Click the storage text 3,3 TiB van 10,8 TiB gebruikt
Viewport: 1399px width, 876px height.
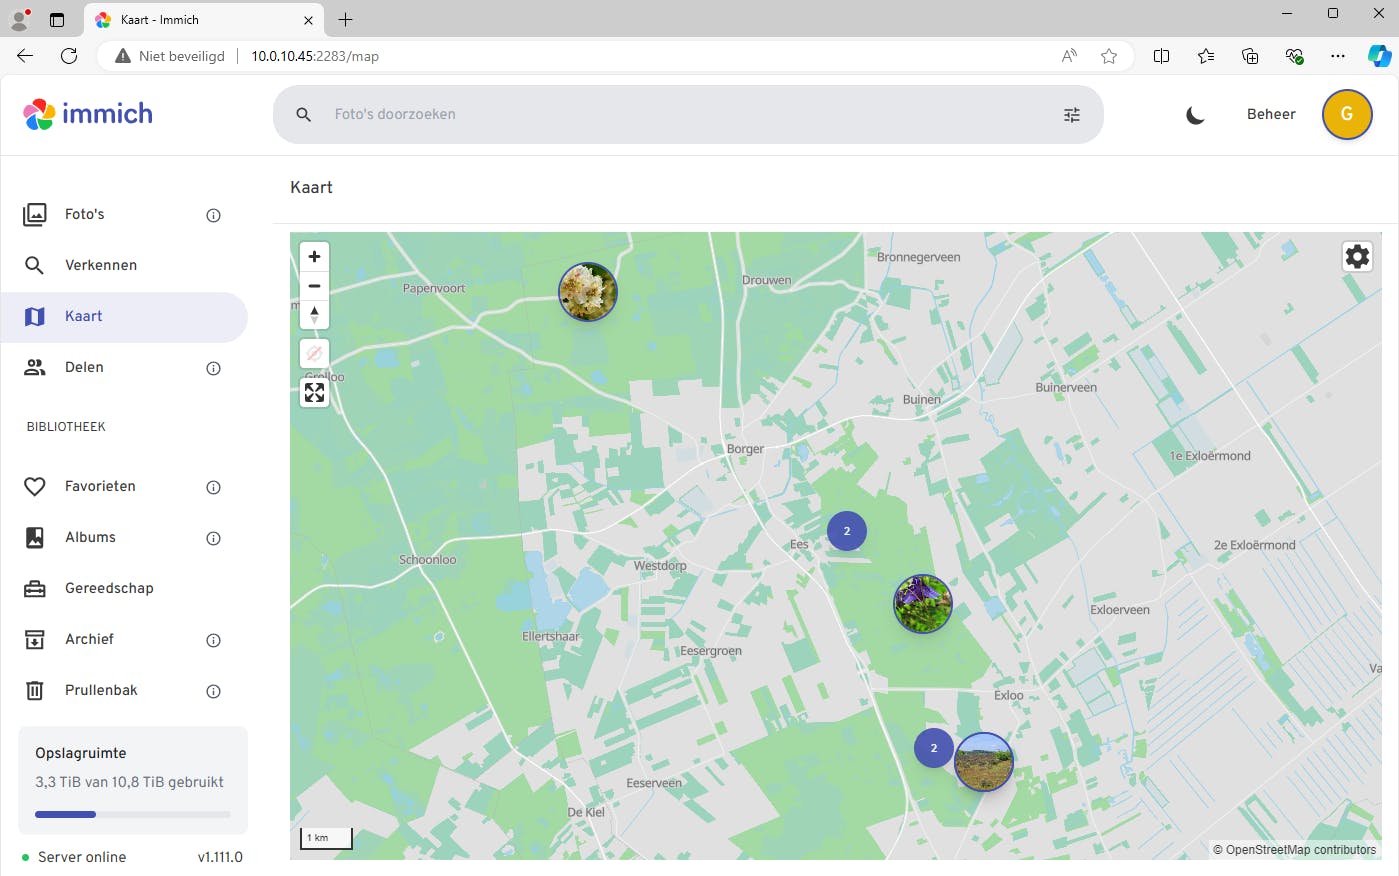pyautogui.click(x=130, y=782)
